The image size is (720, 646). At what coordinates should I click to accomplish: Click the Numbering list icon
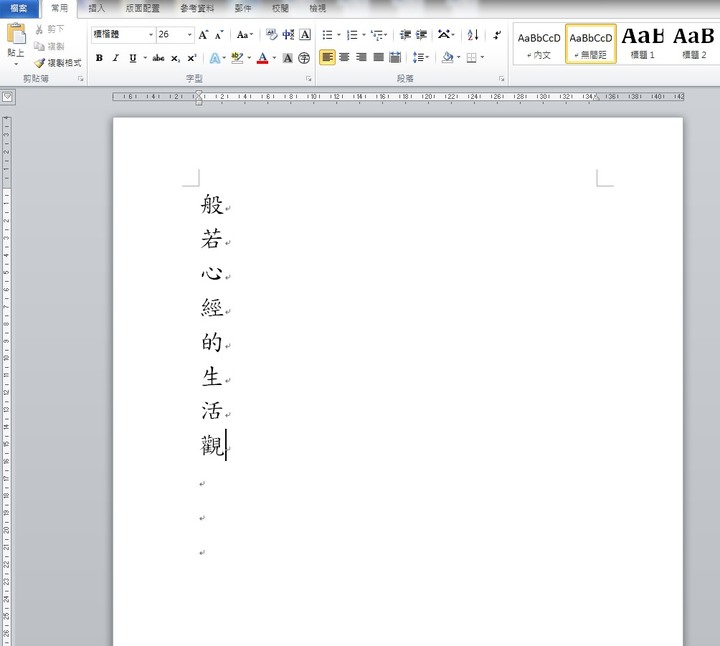pyautogui.click(x=352, y=35)
